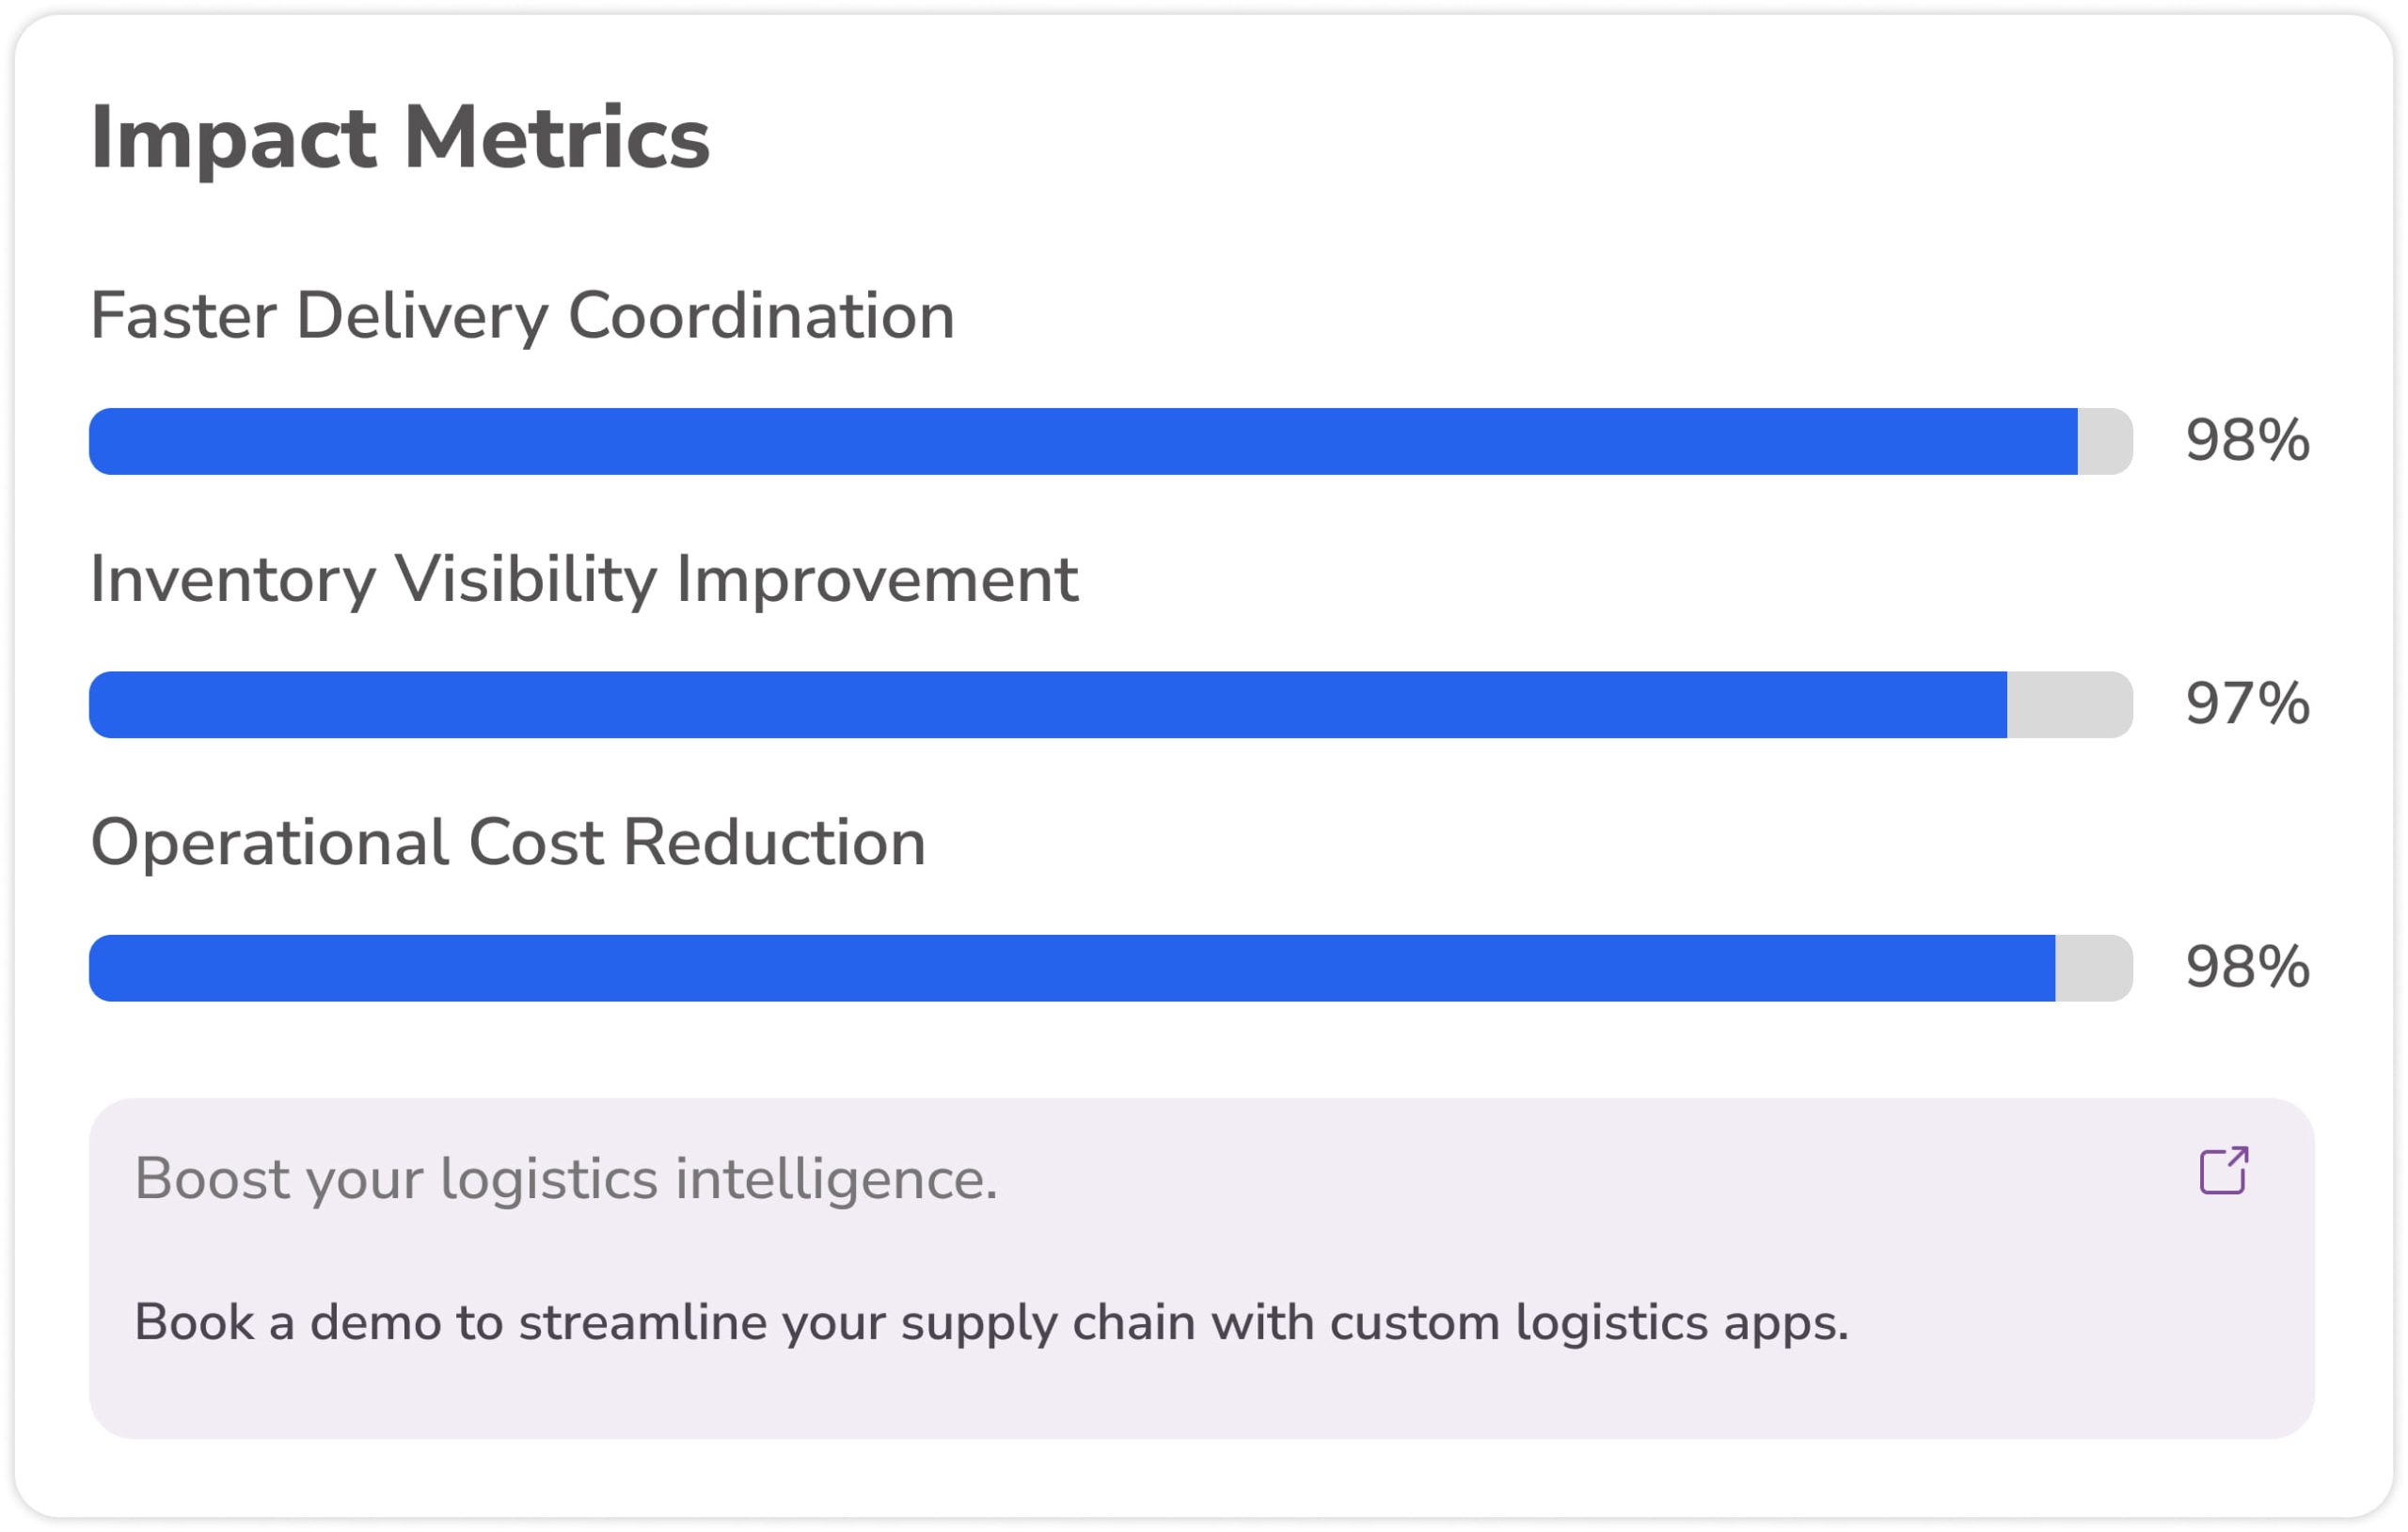Click the 97% value beside Inventory Visibility bar
2408x1532 pixels.
[2247, 704]
